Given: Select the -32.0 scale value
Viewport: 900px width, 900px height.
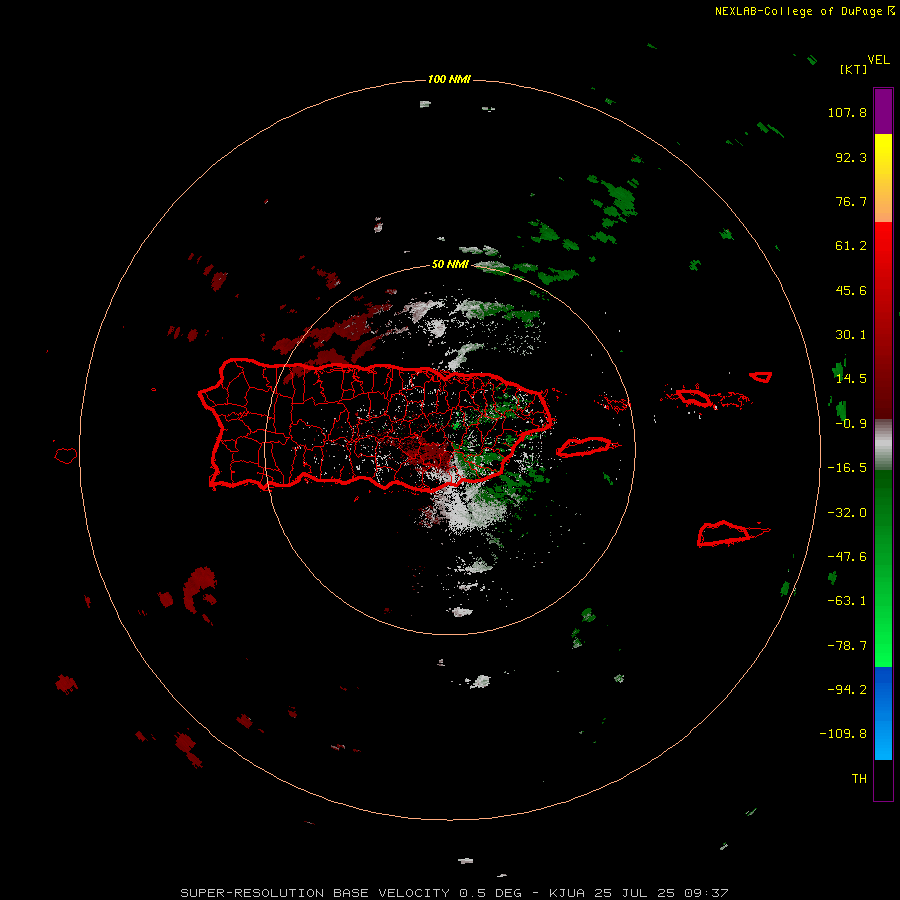Looking at the screenshot, I should [847, 513].
